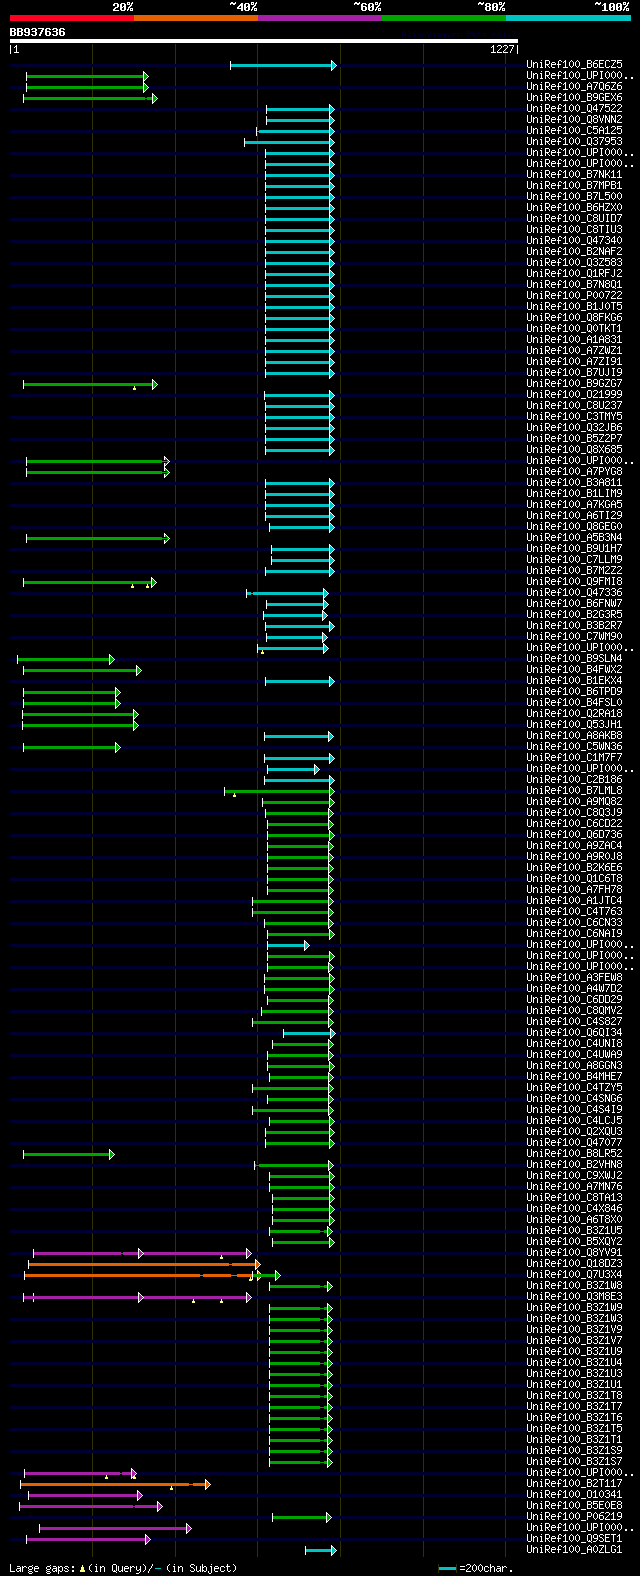The image size is (640, 1576).
Task: Select label UniRef100_B7NK11
Action: point(574,175)
